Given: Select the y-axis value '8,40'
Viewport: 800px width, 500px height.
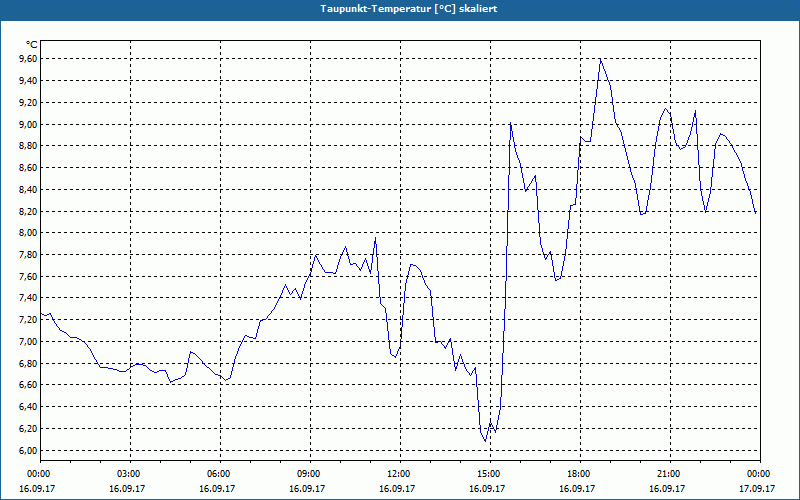Looking at the screenshot, I should [28, 190].
